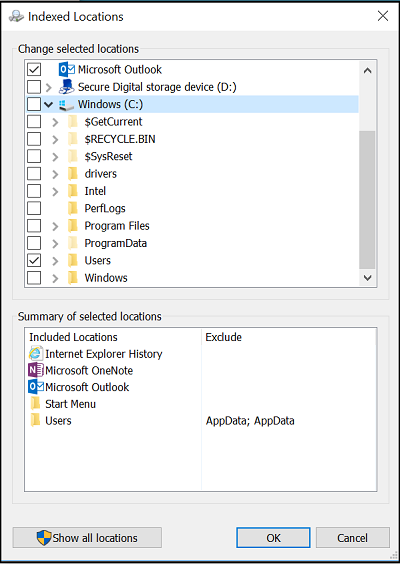Screen dimensions: 400x564
Task: Expand the Secure Digital storage device node
Action: [x=49, y=87]
